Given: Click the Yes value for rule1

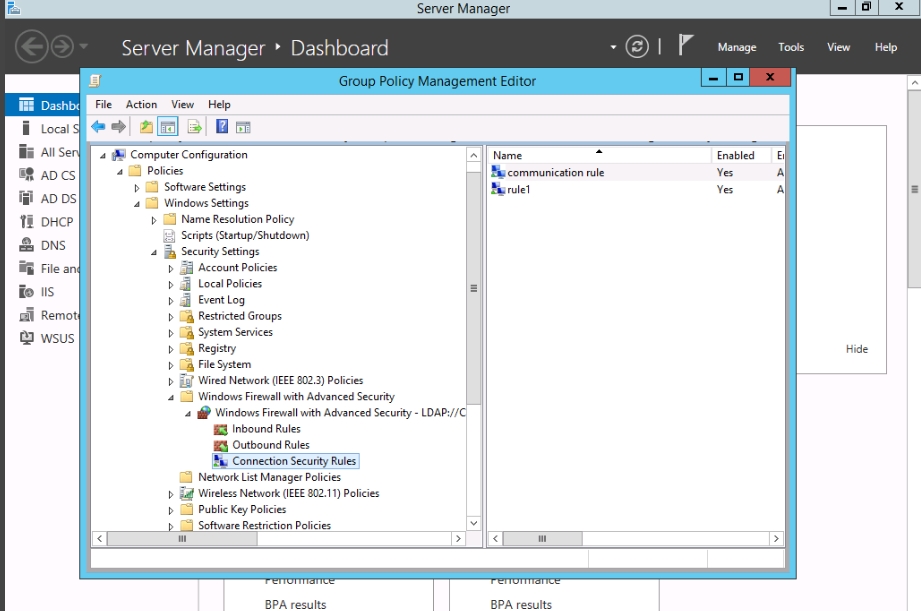Looking at the screenshot, I should (x=724, y=189).
